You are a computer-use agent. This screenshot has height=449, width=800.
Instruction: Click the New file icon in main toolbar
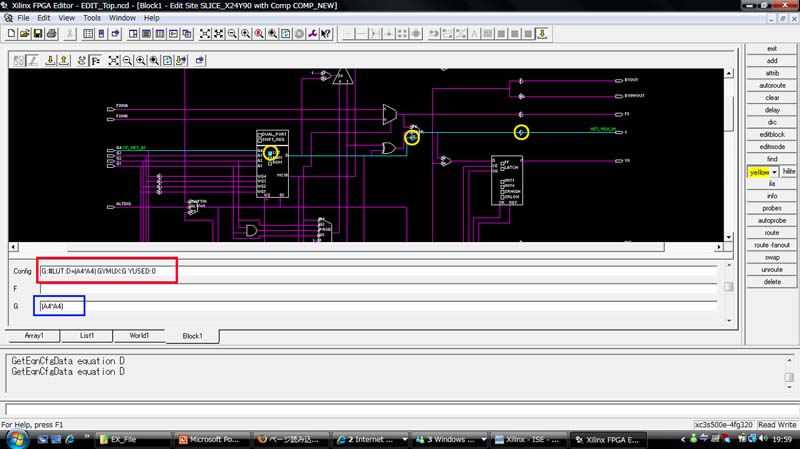11,34
